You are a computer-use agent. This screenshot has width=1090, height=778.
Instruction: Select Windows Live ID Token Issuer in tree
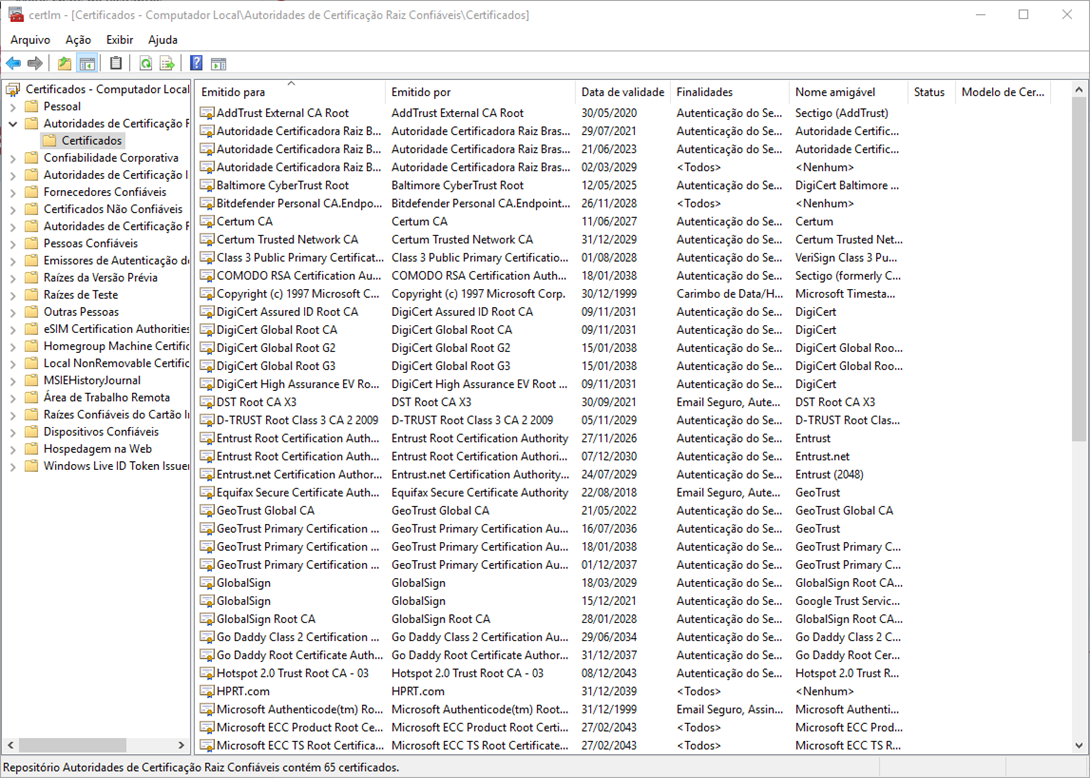pos(116,466)
